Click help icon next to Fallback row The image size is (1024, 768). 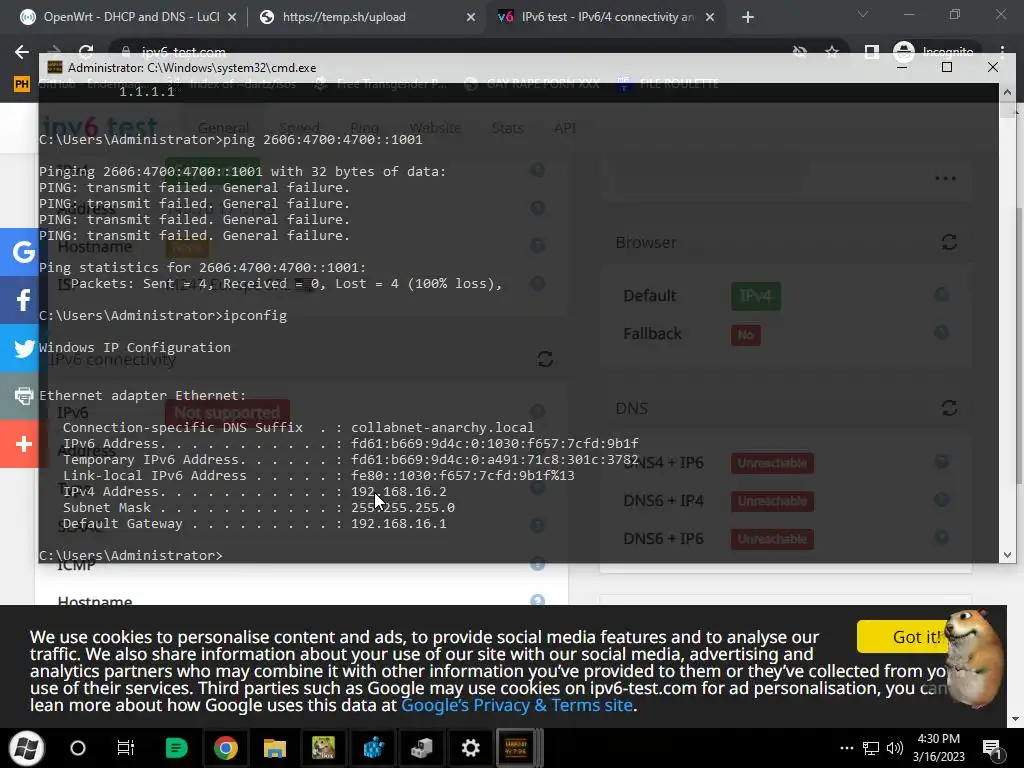tap(941, 332)
